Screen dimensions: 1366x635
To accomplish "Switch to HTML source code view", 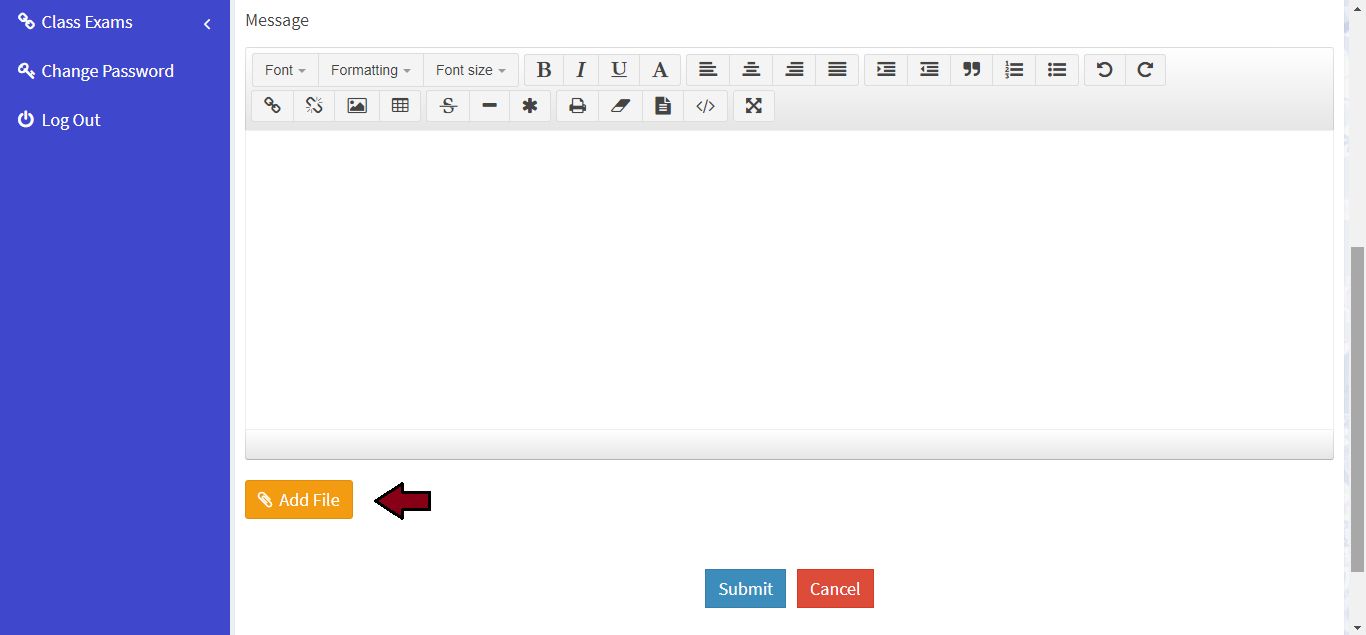I will click(705, 106).
